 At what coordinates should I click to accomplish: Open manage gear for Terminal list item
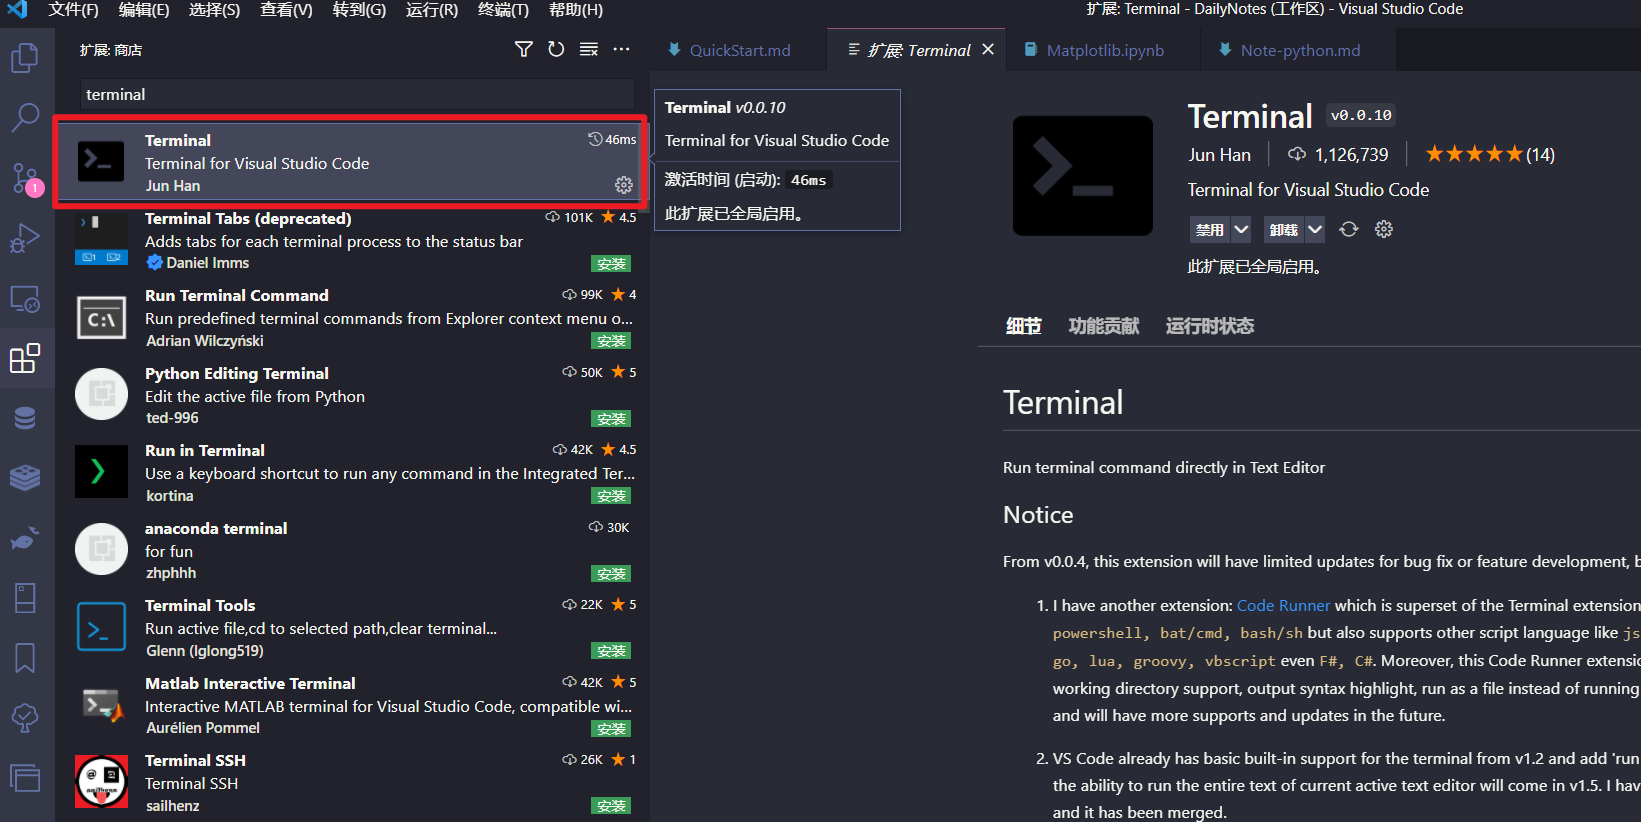click(x=624, y=185)
